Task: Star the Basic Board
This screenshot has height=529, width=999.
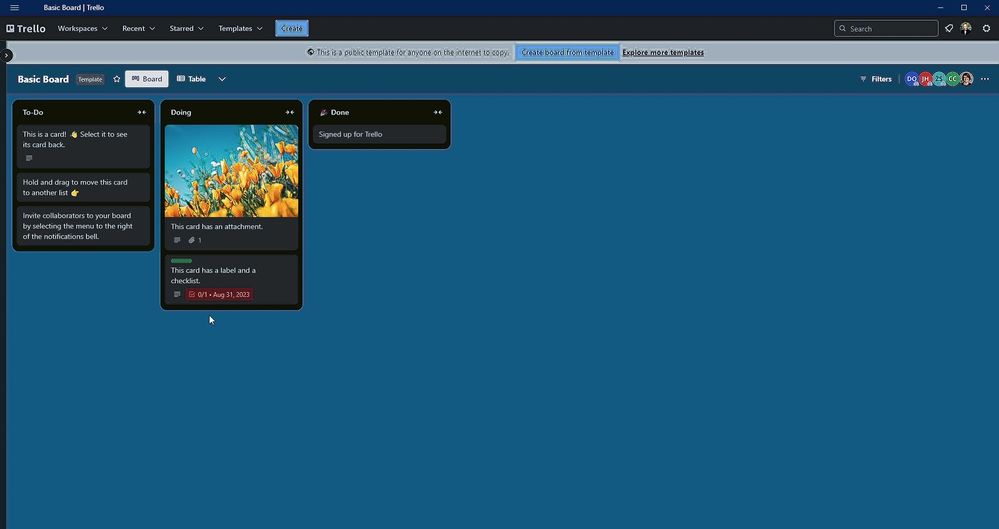Action: (117, 79)
